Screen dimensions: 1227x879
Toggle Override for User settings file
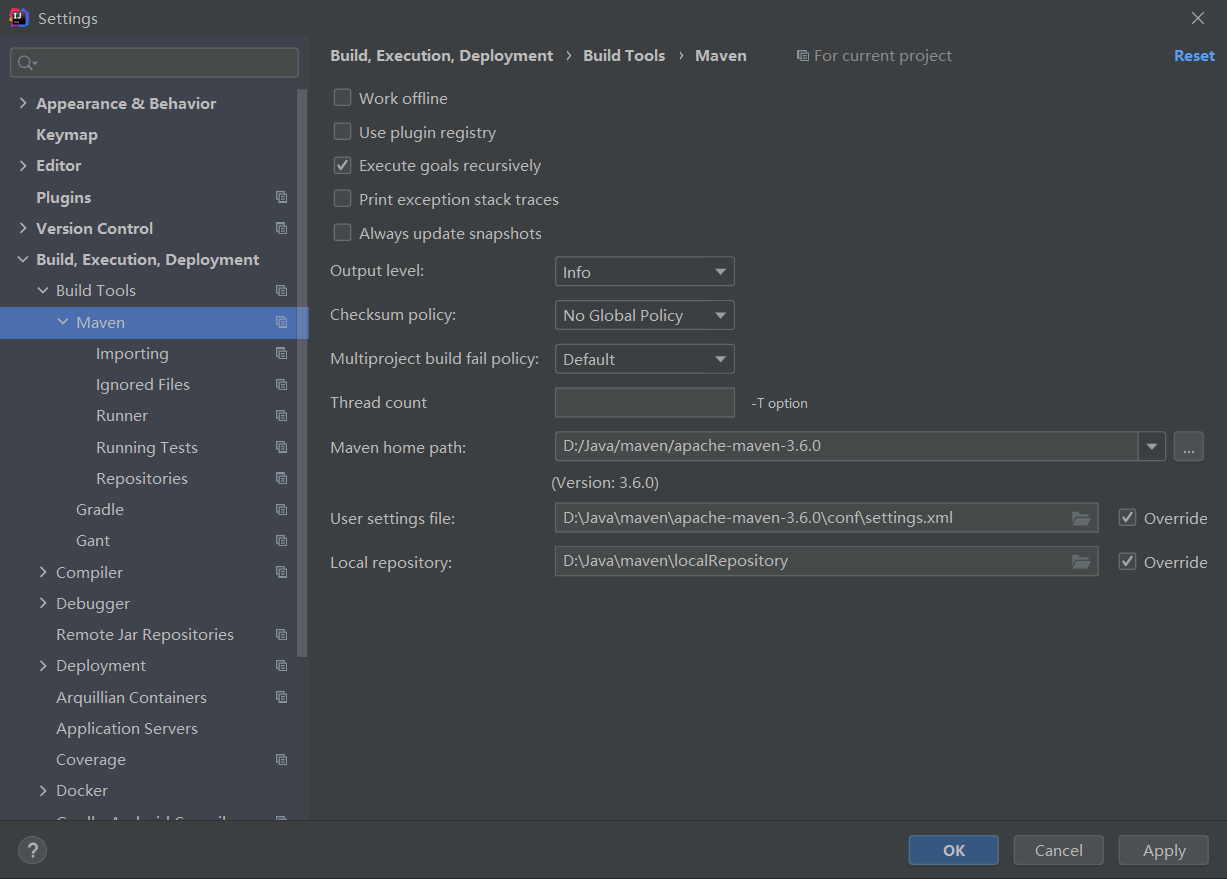point(1128,518)
